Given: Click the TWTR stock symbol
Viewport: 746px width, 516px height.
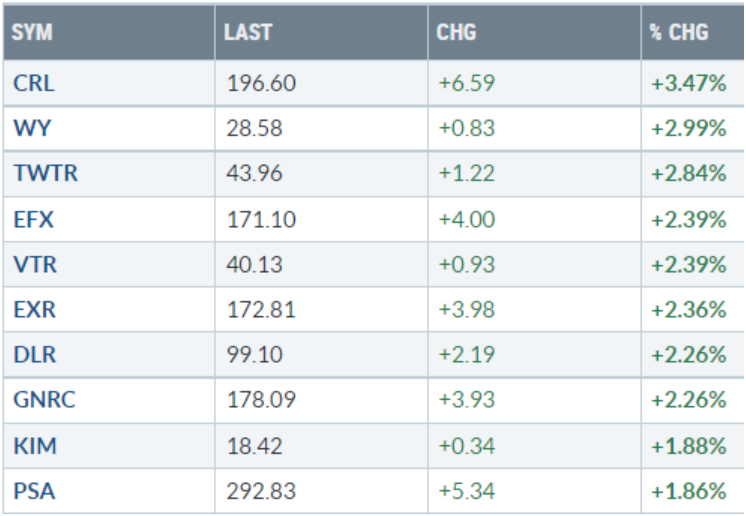Looking at the screenshot, I should [x=45, y=173].
